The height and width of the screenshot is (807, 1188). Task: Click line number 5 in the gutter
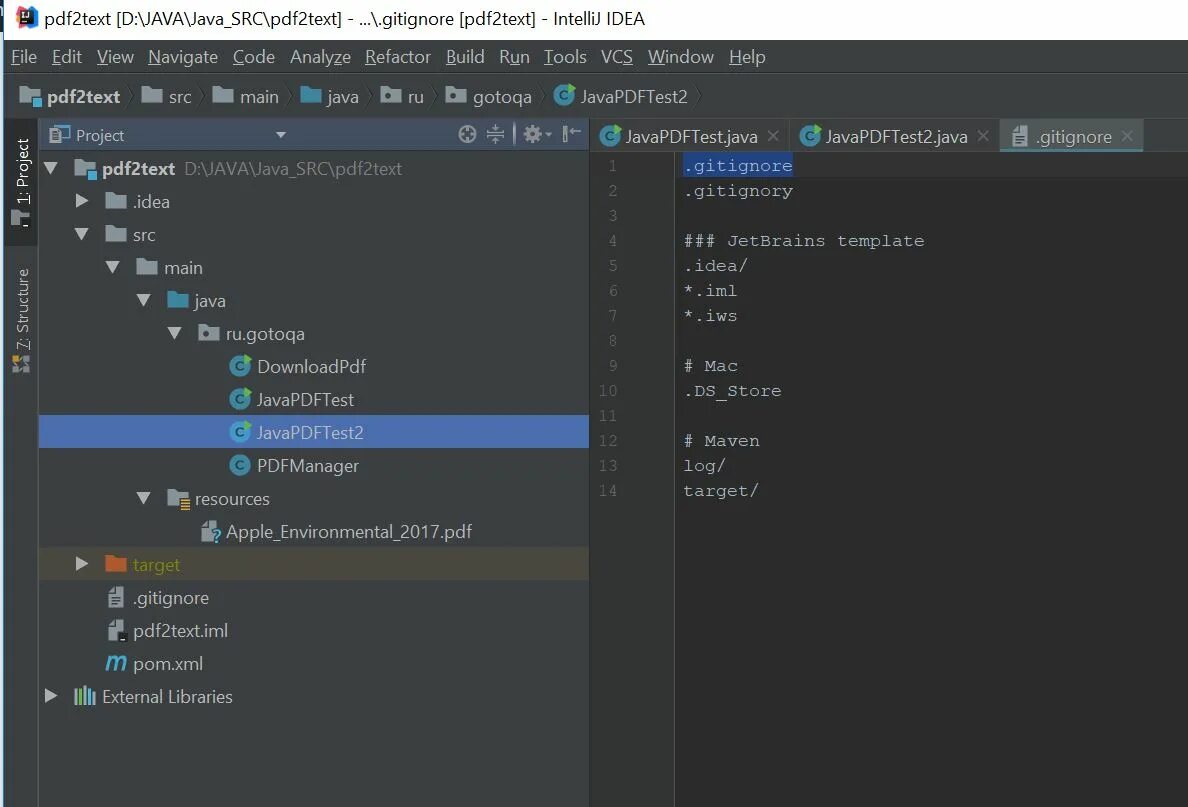612,266
